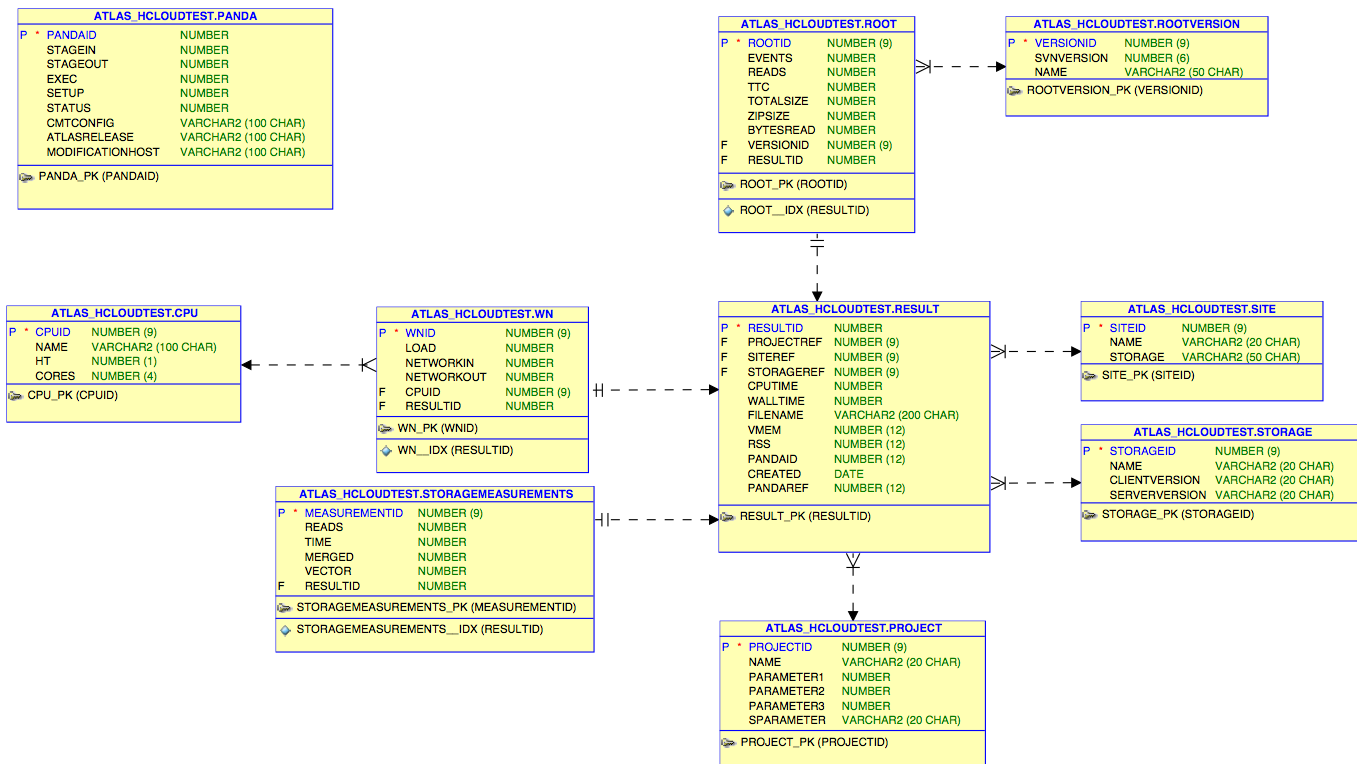Click the key icon beside RESULT_PK (RESULTID)

point(728,517)
